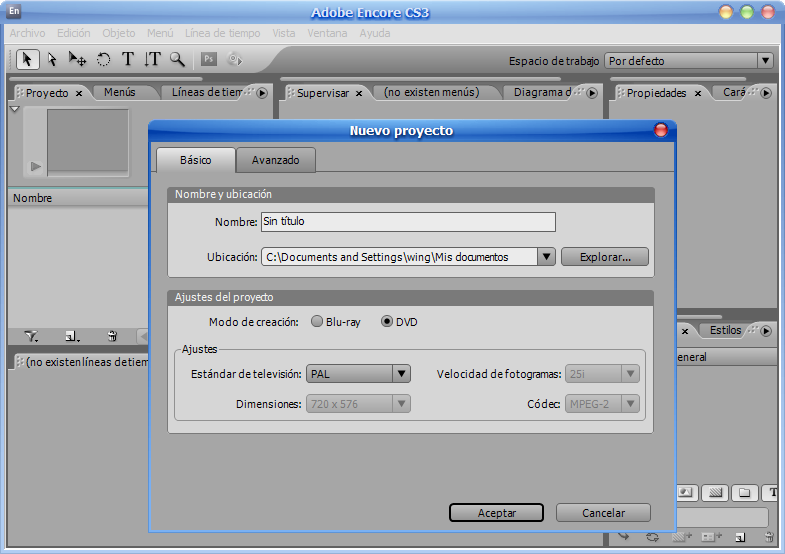Open the Espacio de trabajo dropdown
This screenshot has width=785, height=554.
[765, 61]
